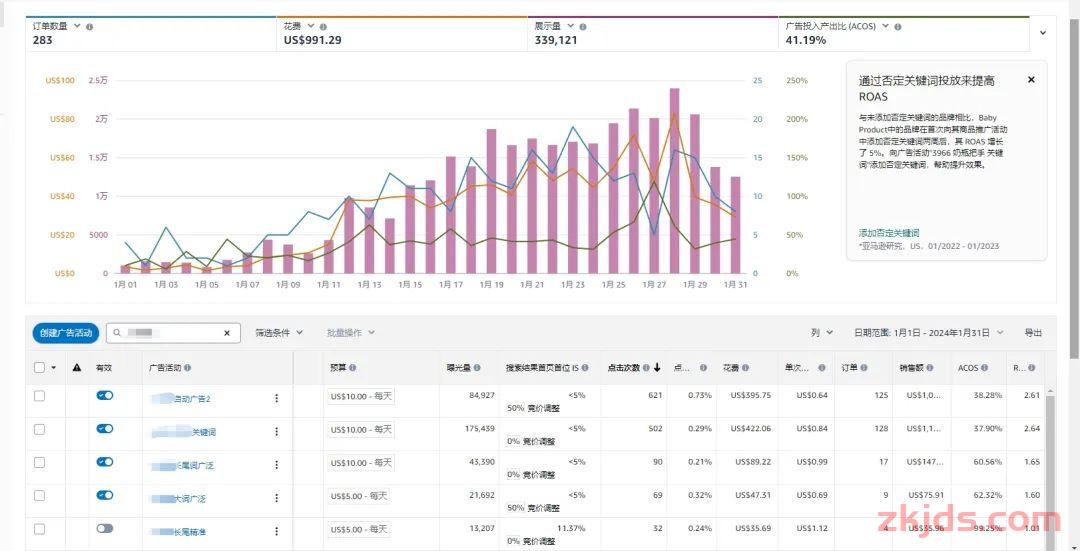
Task: Change the 订单数量 metric via dropdown arrow
Action: tap(77, 25)
